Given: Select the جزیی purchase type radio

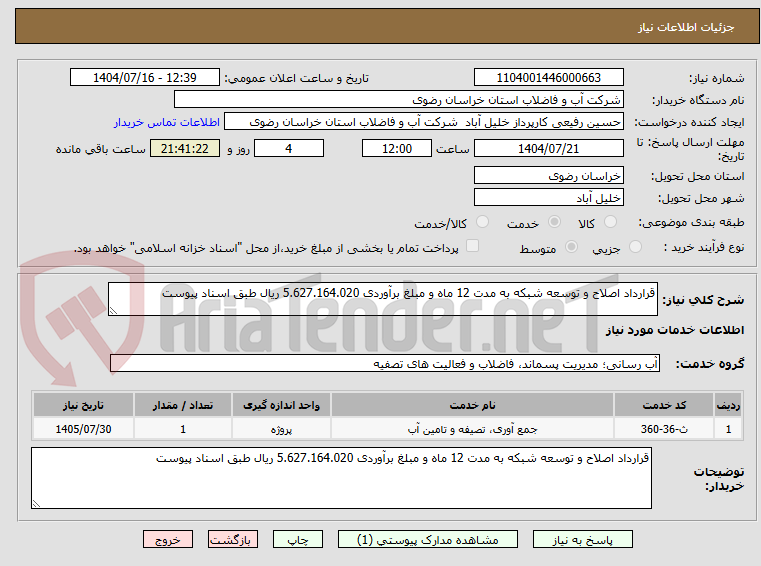Looking at the screenshot, I should click(635, 247).
